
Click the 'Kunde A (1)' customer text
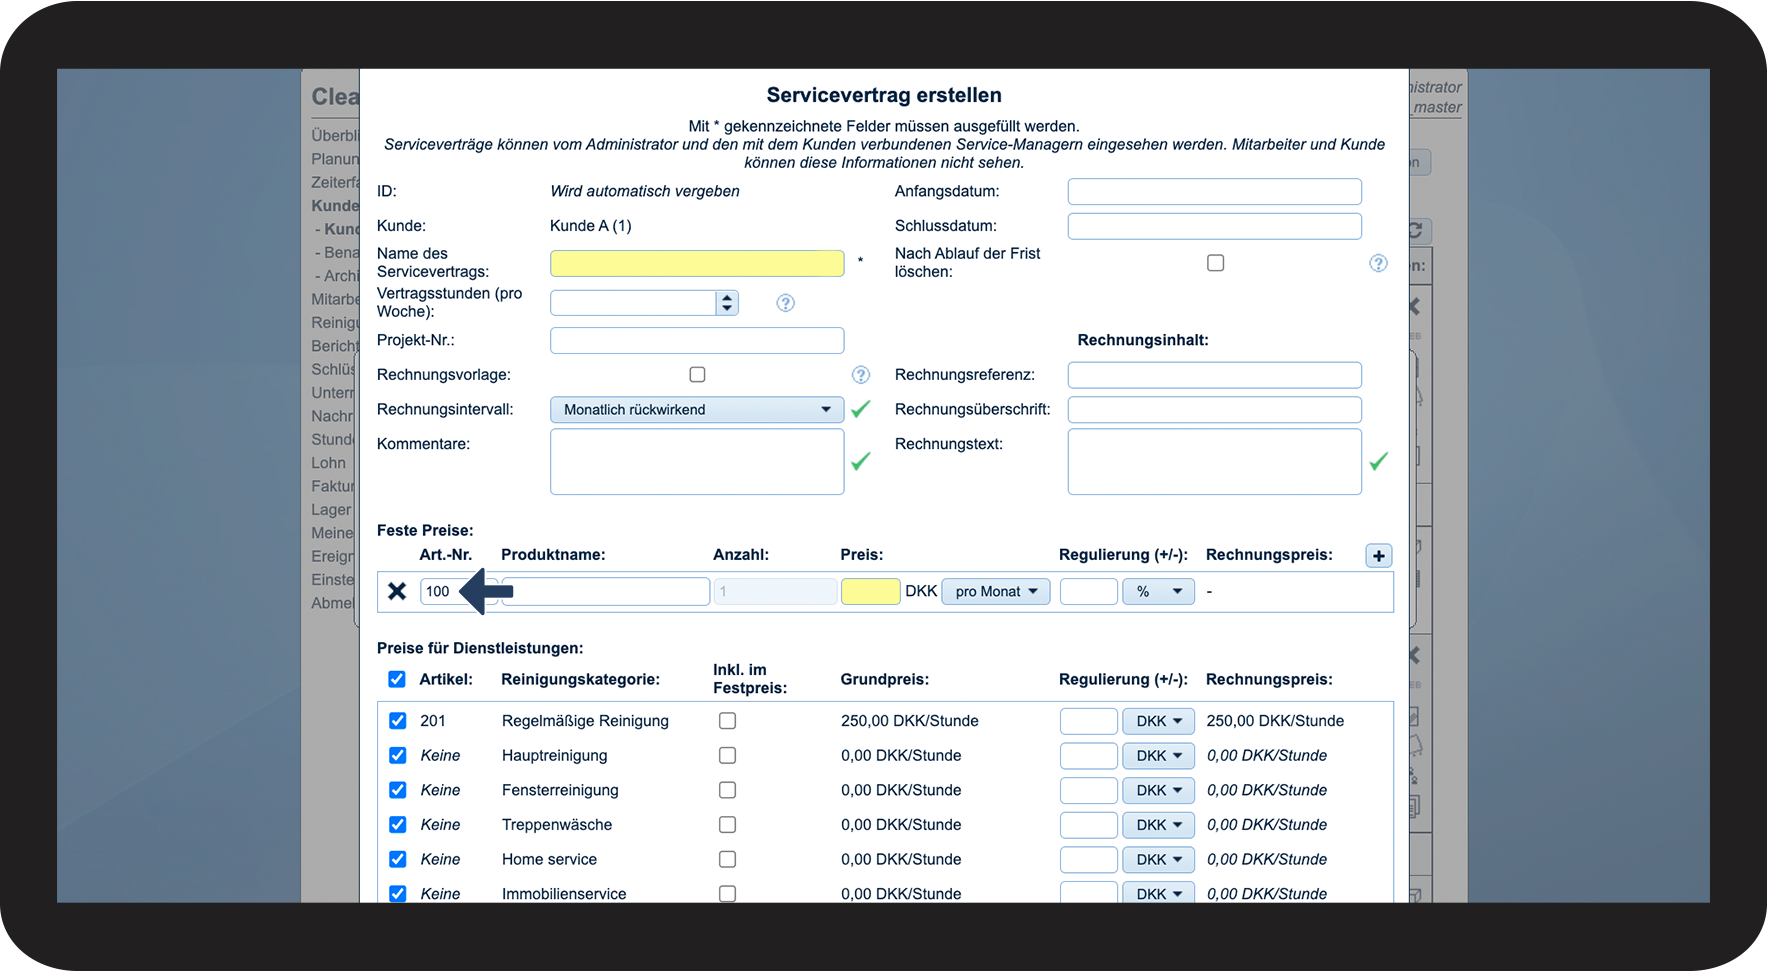click(x=590, y=226)
